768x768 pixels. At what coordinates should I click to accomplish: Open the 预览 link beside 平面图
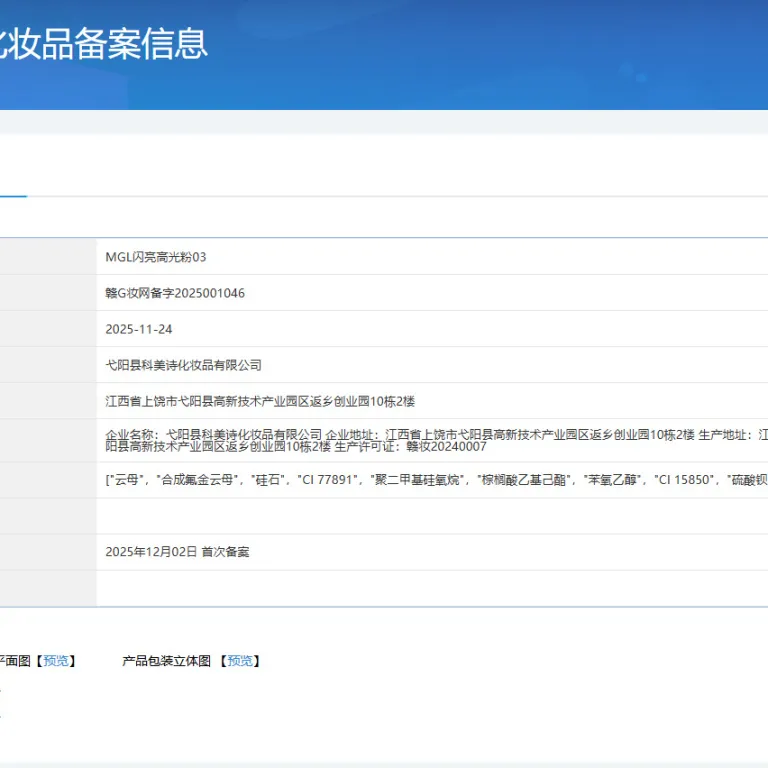point(56,661)
